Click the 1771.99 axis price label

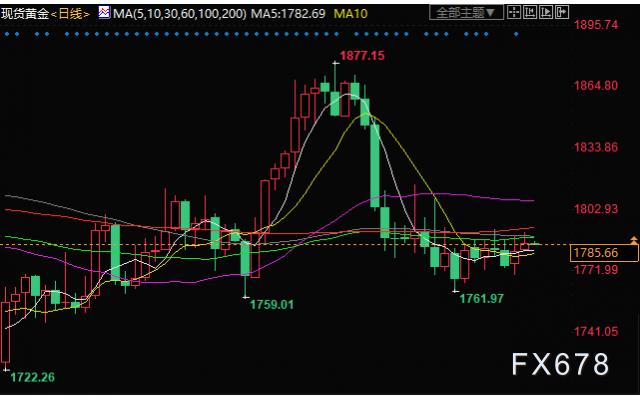pos(596,269)
